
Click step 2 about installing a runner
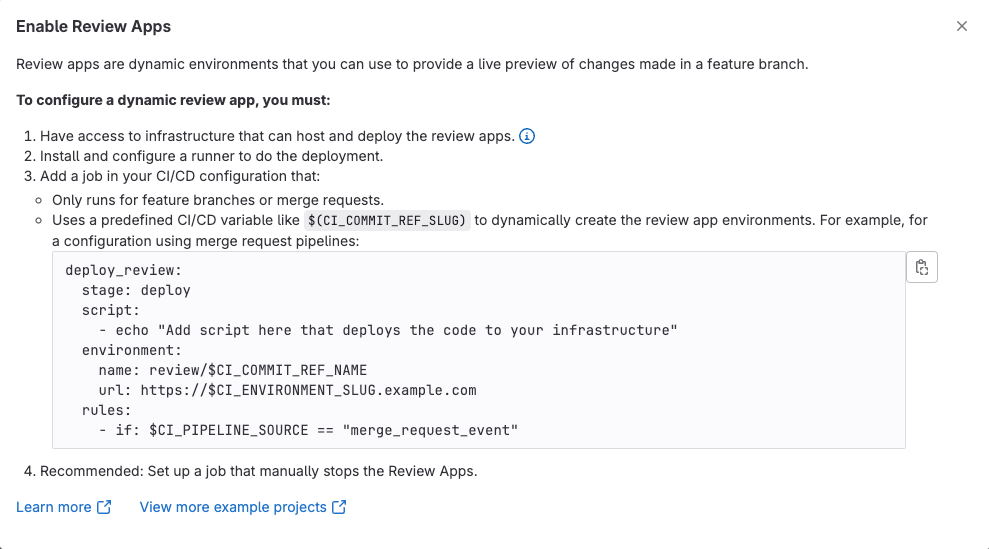[x=211, y=156]
